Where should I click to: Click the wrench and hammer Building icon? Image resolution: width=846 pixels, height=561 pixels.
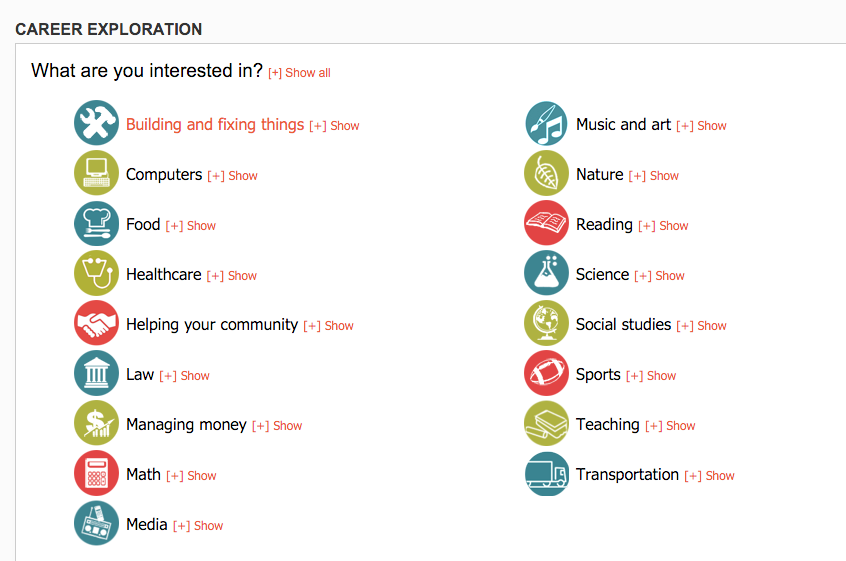click(x=96, y=123)
